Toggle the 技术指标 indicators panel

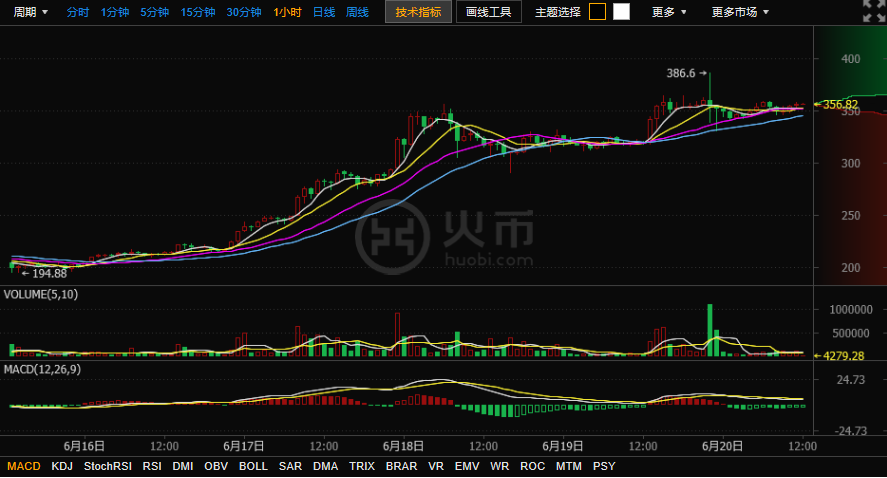418,12
